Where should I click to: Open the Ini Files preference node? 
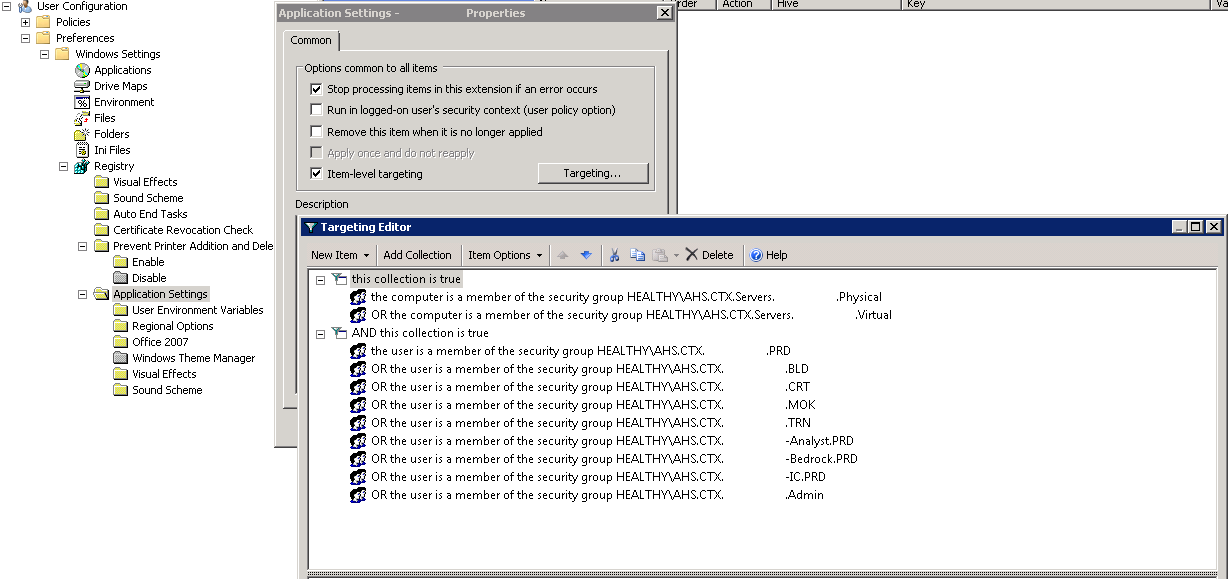coord(112,150)
